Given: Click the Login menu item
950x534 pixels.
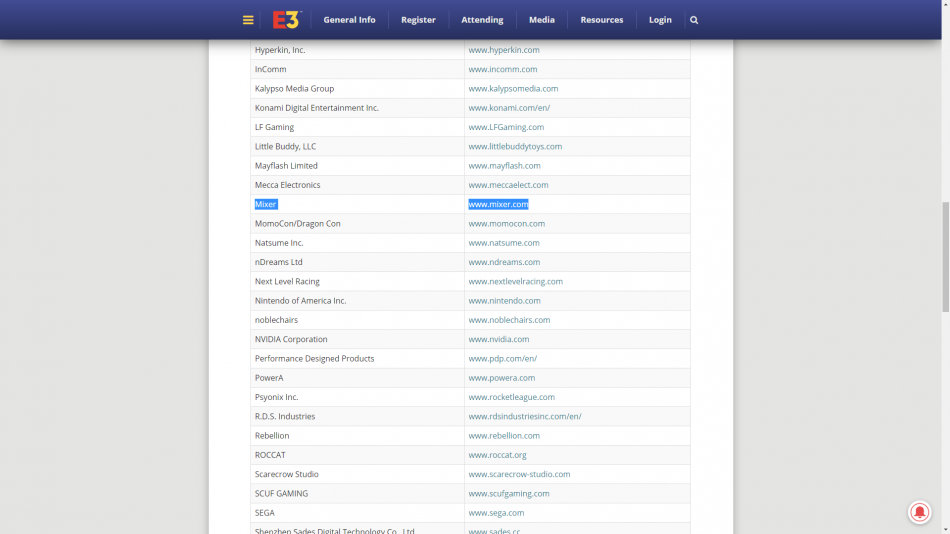Looking at the screenshot, I should click(660, 20).
